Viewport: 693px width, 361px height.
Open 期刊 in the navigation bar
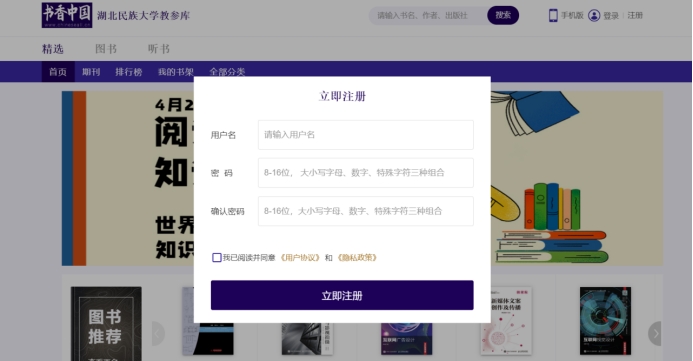(91, 72)
